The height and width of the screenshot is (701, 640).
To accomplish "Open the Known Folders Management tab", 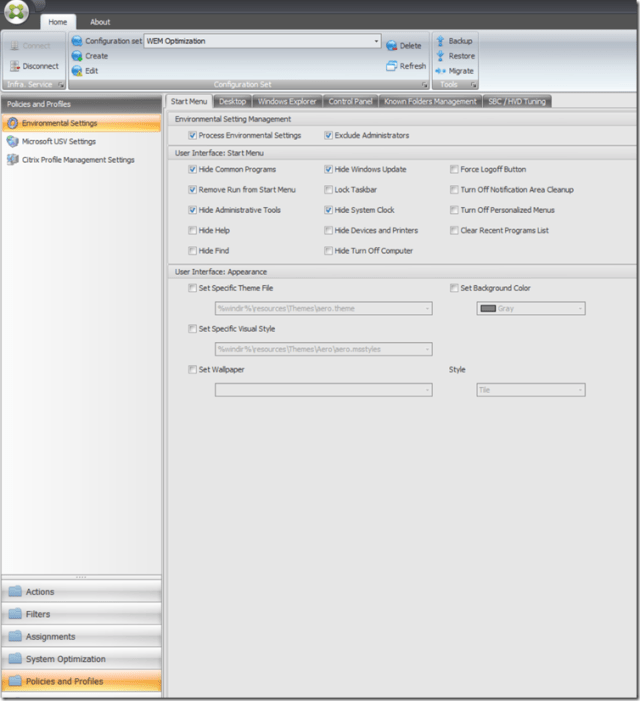I will click(x=430, y=101).
